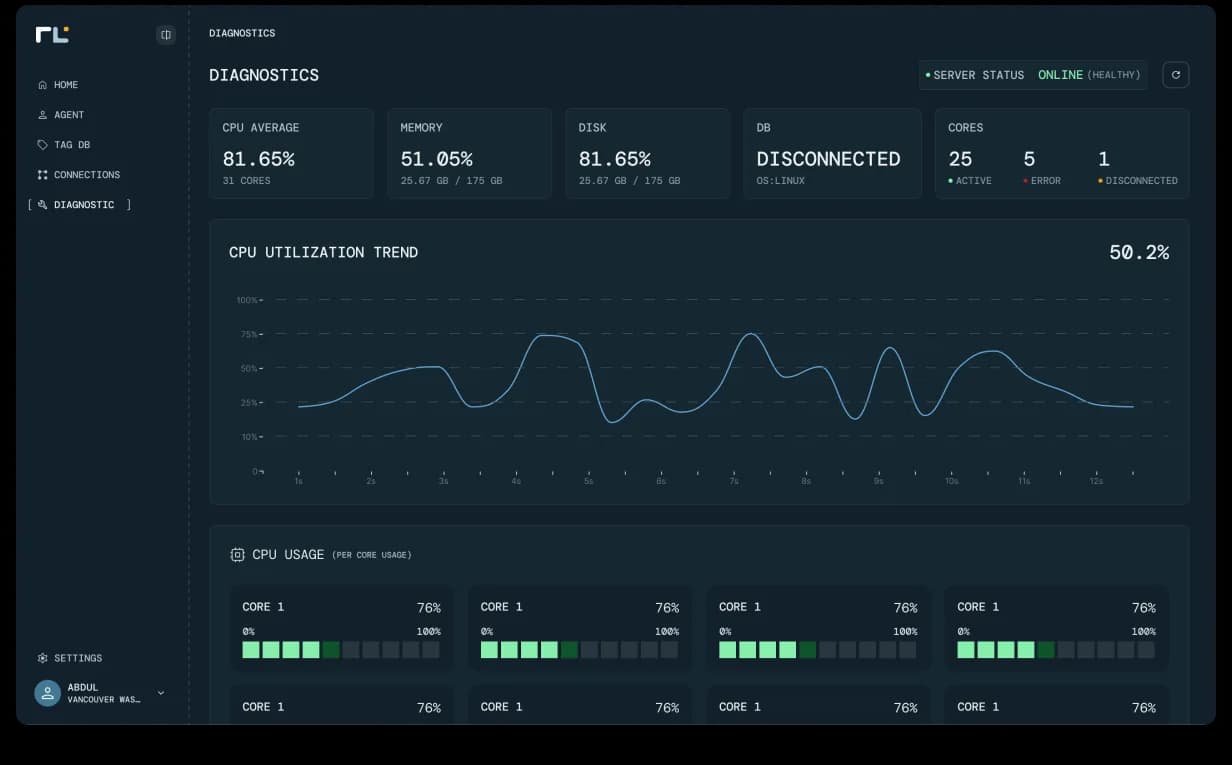The height and width of the screenshot is (765, 1232).
Task: Click the DISCONNECTED value in the DB card
Action: [x=828, y=159]
